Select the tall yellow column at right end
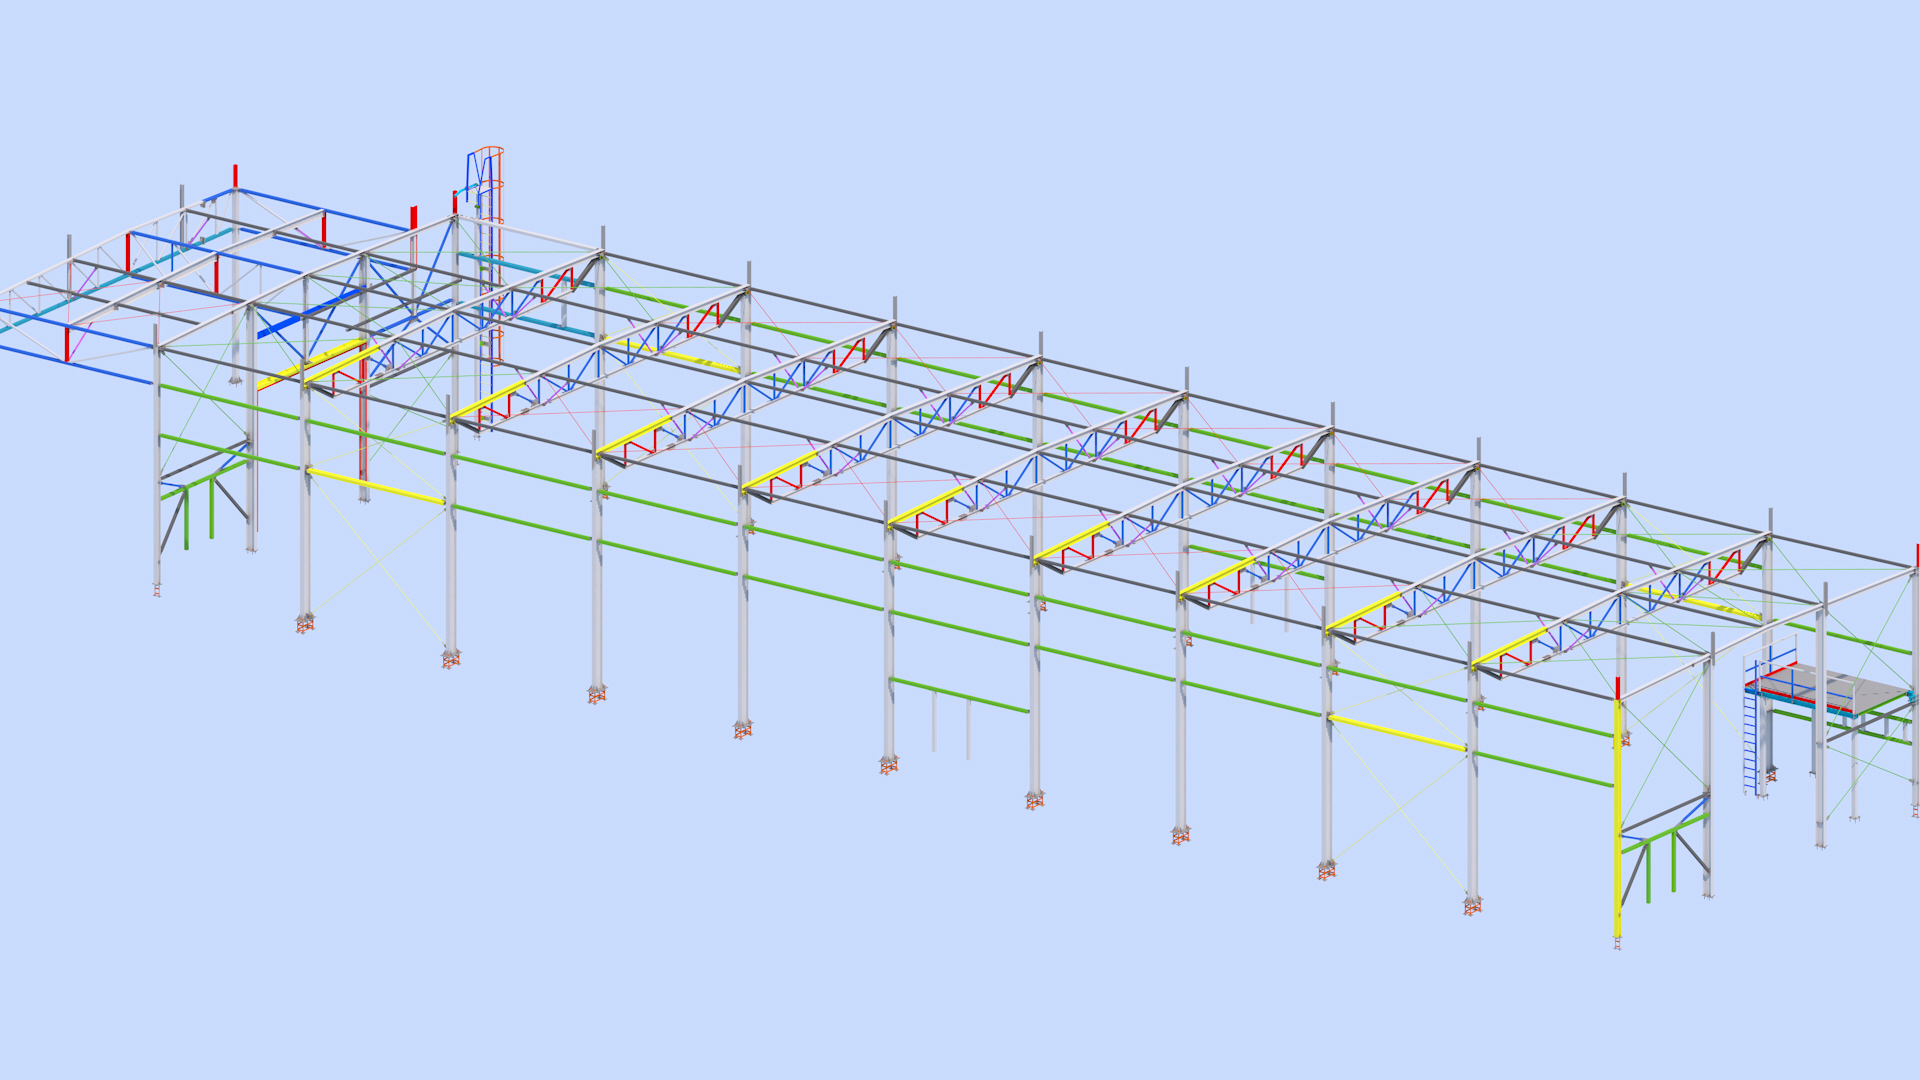Image resolution: width=1920 pixels, height=1080 pixels. [x=1618, y=818]
